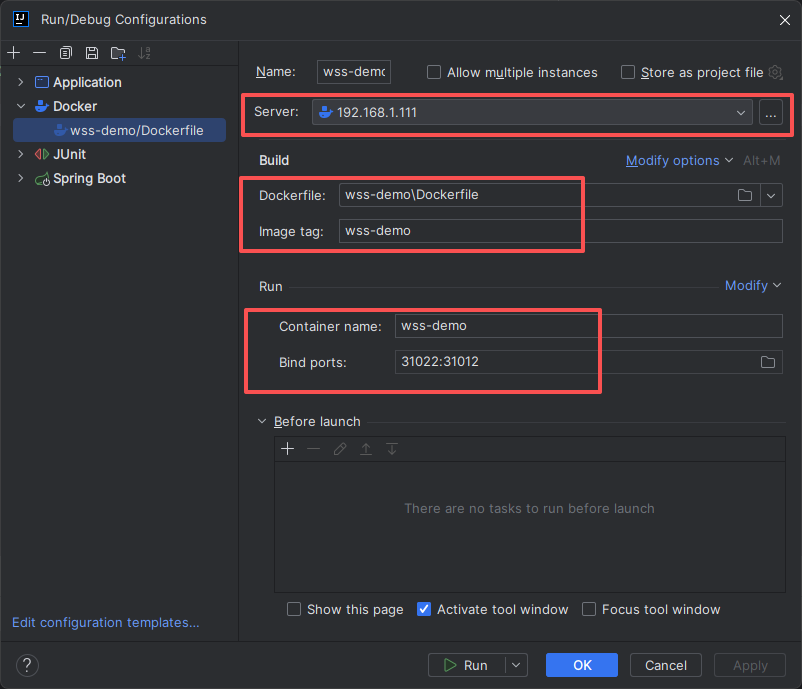Click the Container name input field
Screen dimensions: 802x689
[x=588, y=326]
